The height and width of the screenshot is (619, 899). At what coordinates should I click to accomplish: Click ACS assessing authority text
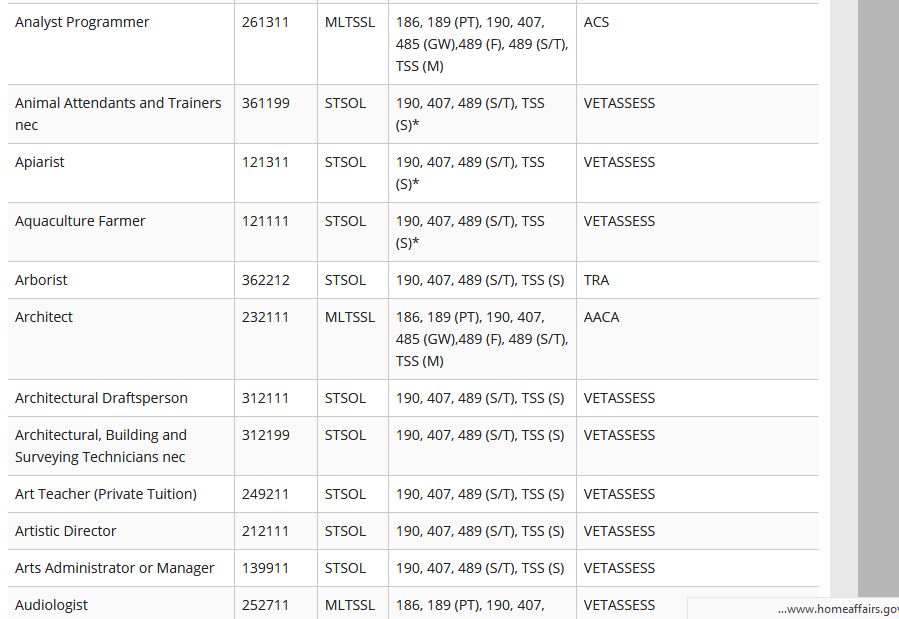click(596, 22)
